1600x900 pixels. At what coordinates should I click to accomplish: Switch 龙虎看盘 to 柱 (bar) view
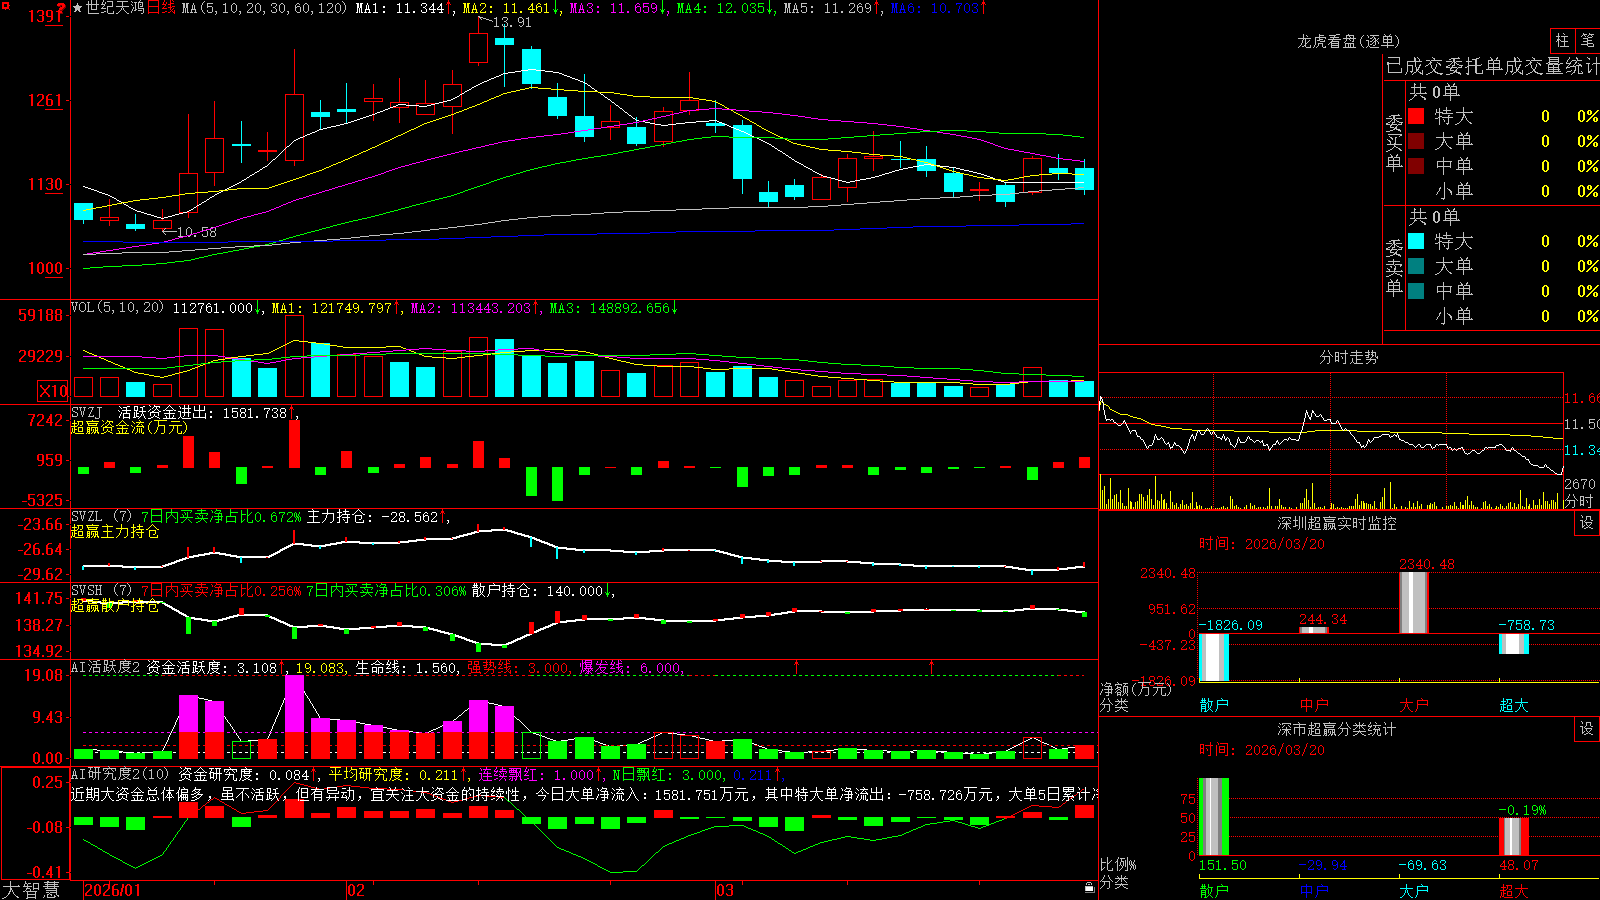coord(1562,40)
